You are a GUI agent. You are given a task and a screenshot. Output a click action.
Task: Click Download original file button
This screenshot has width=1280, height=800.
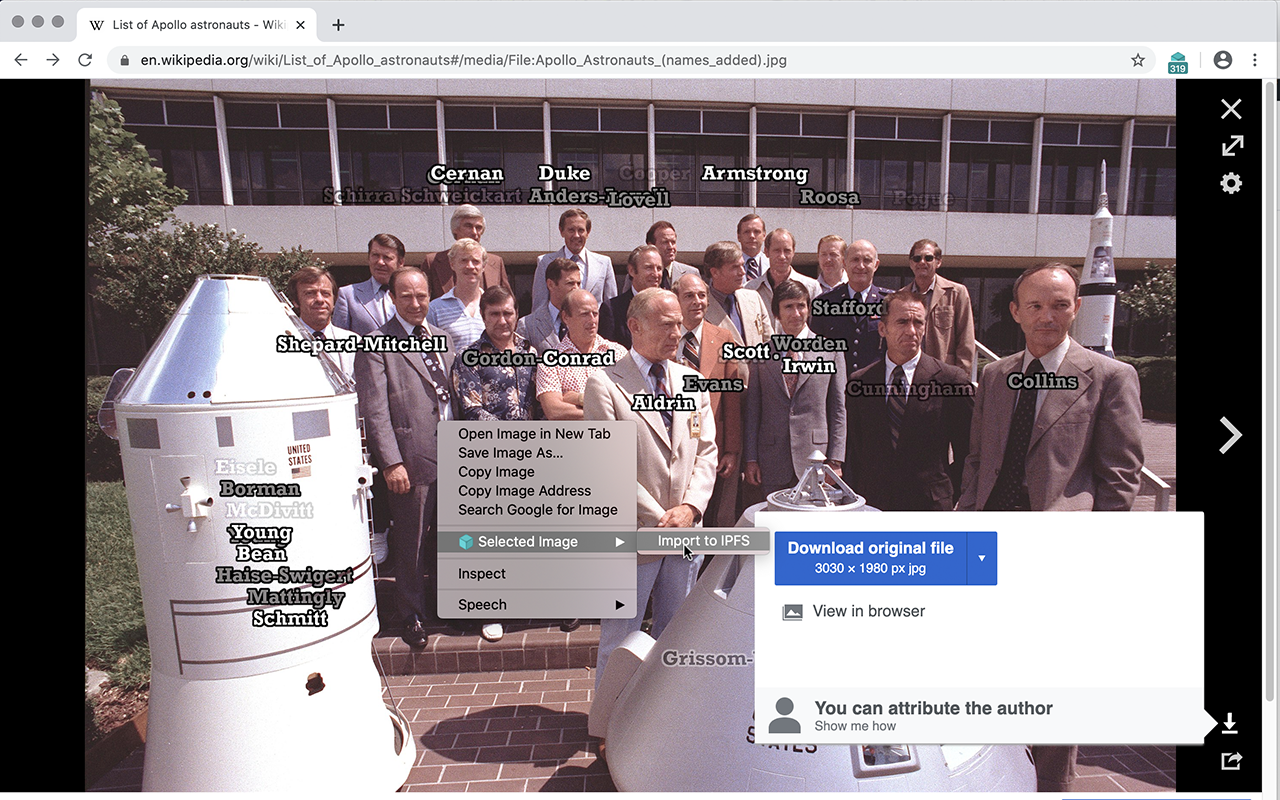870,558
